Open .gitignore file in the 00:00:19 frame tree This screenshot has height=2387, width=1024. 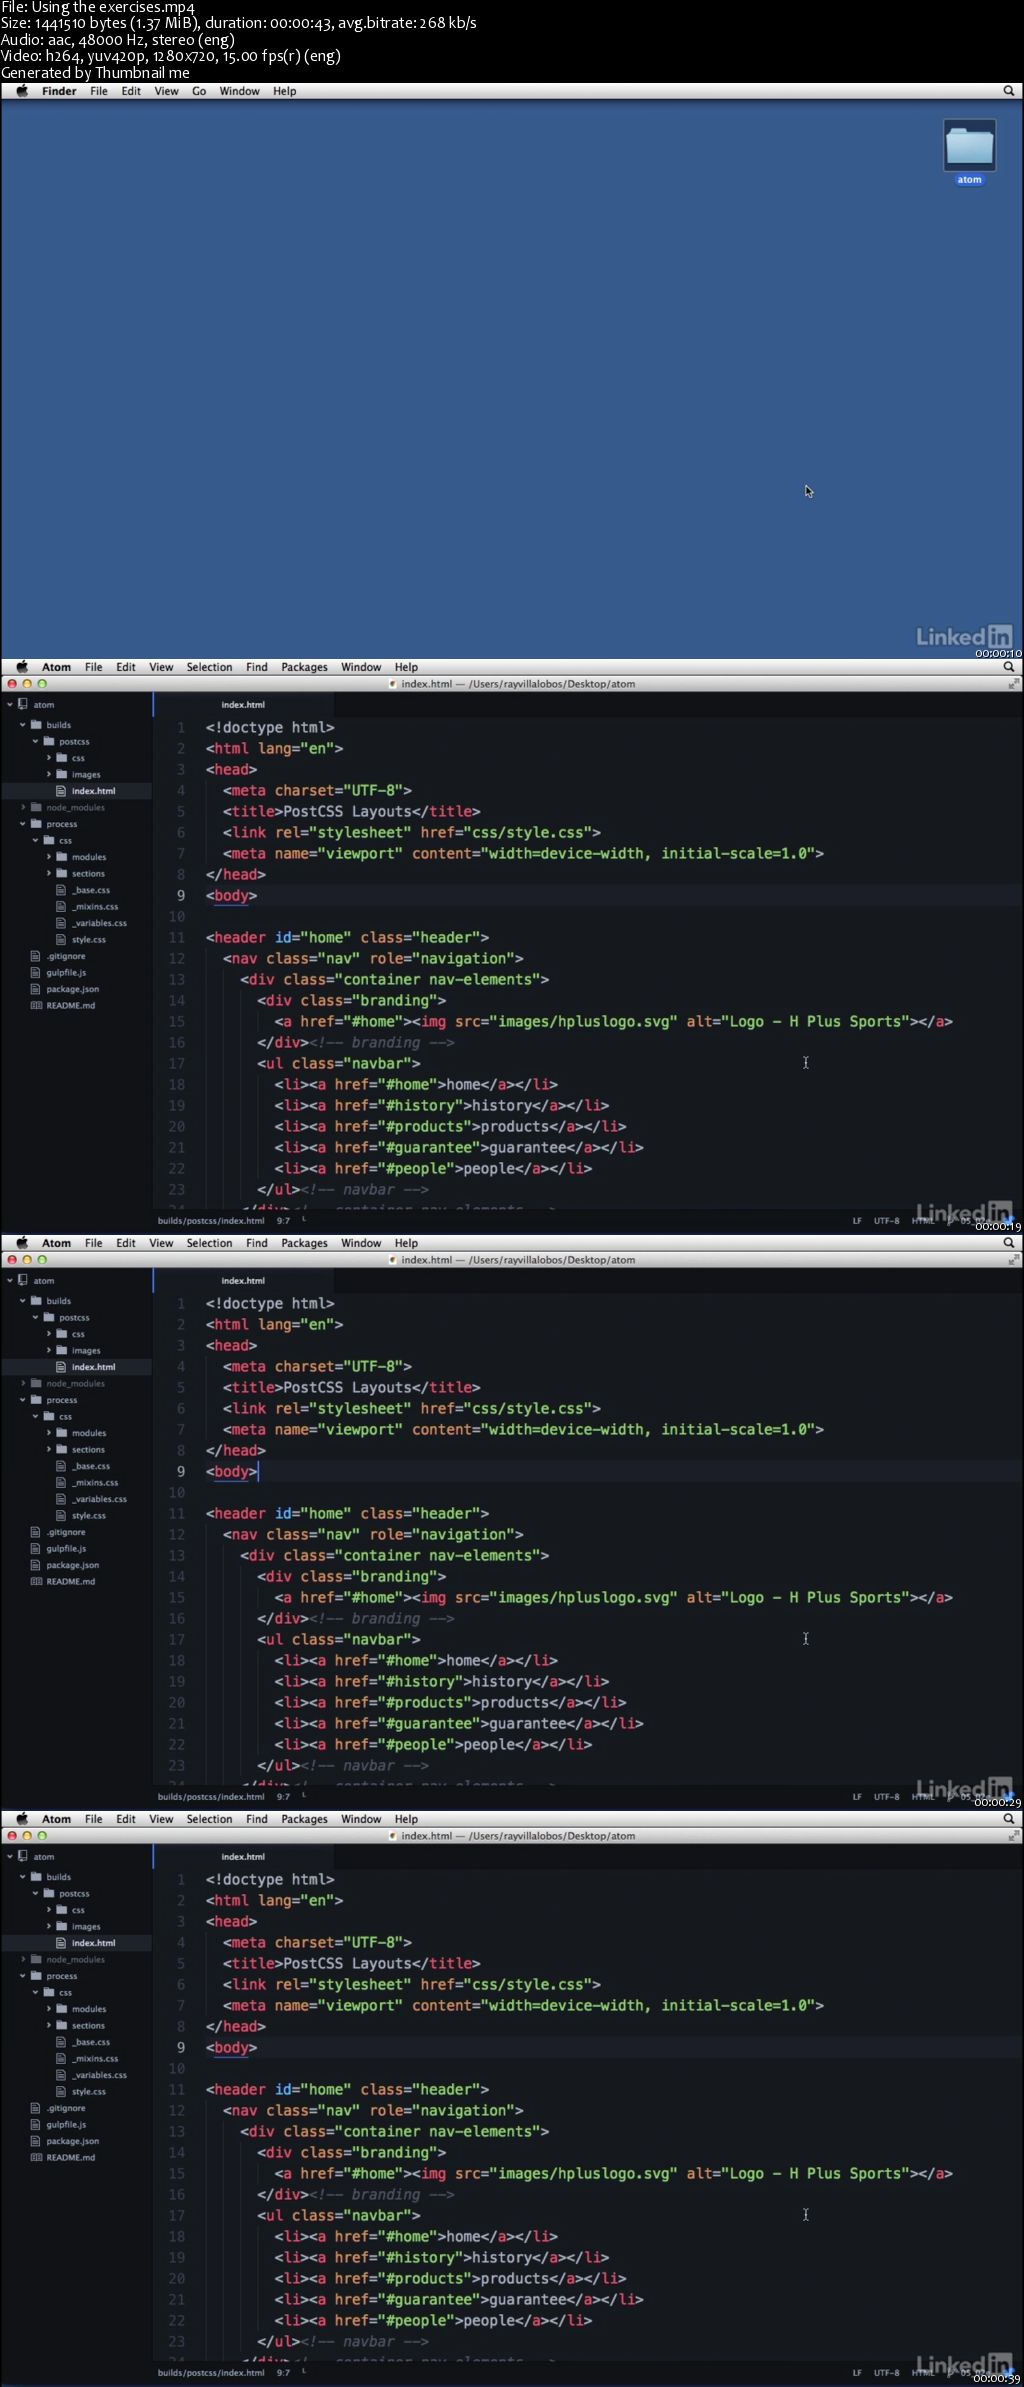[66, 956]
